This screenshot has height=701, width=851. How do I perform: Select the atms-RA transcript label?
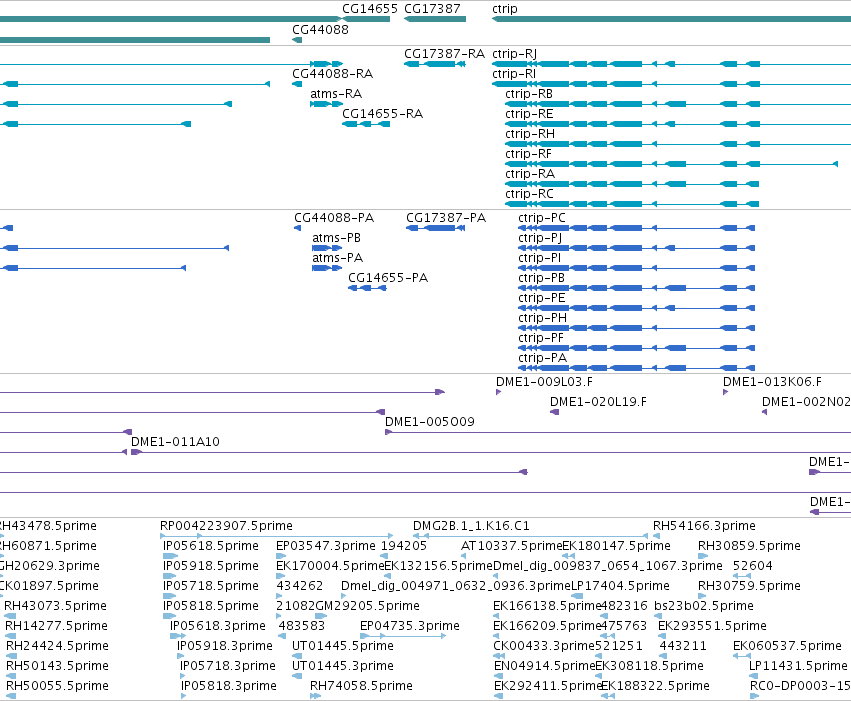[336, 94]
